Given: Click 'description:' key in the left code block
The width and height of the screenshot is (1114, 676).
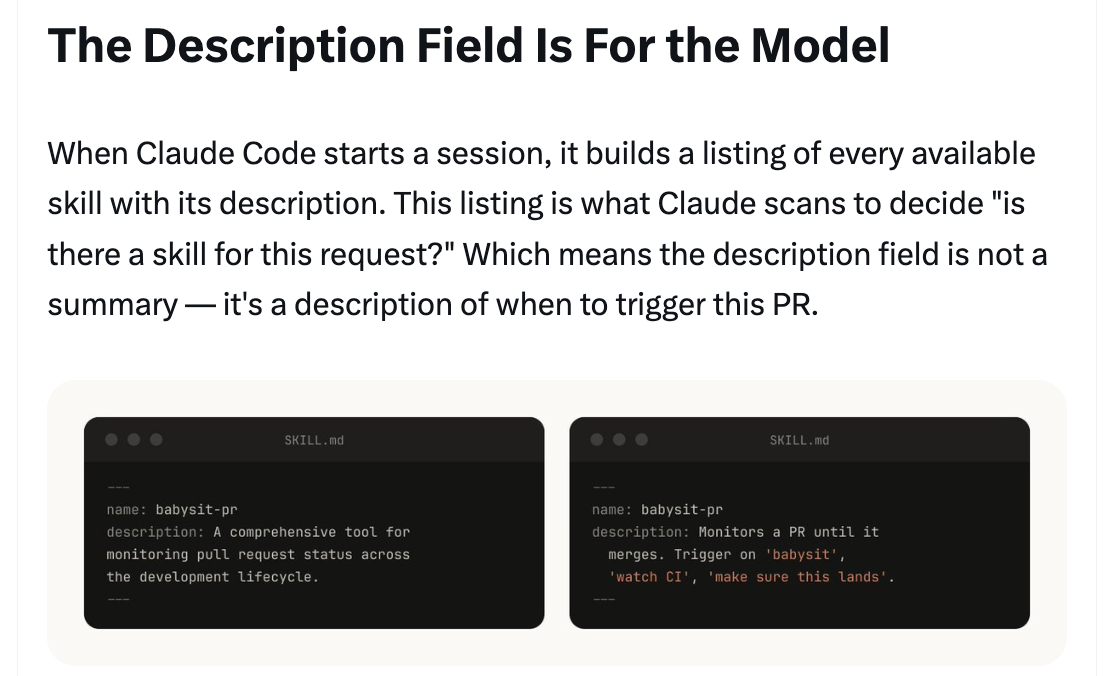Looking at the screenshot, I should coord(156,532).
